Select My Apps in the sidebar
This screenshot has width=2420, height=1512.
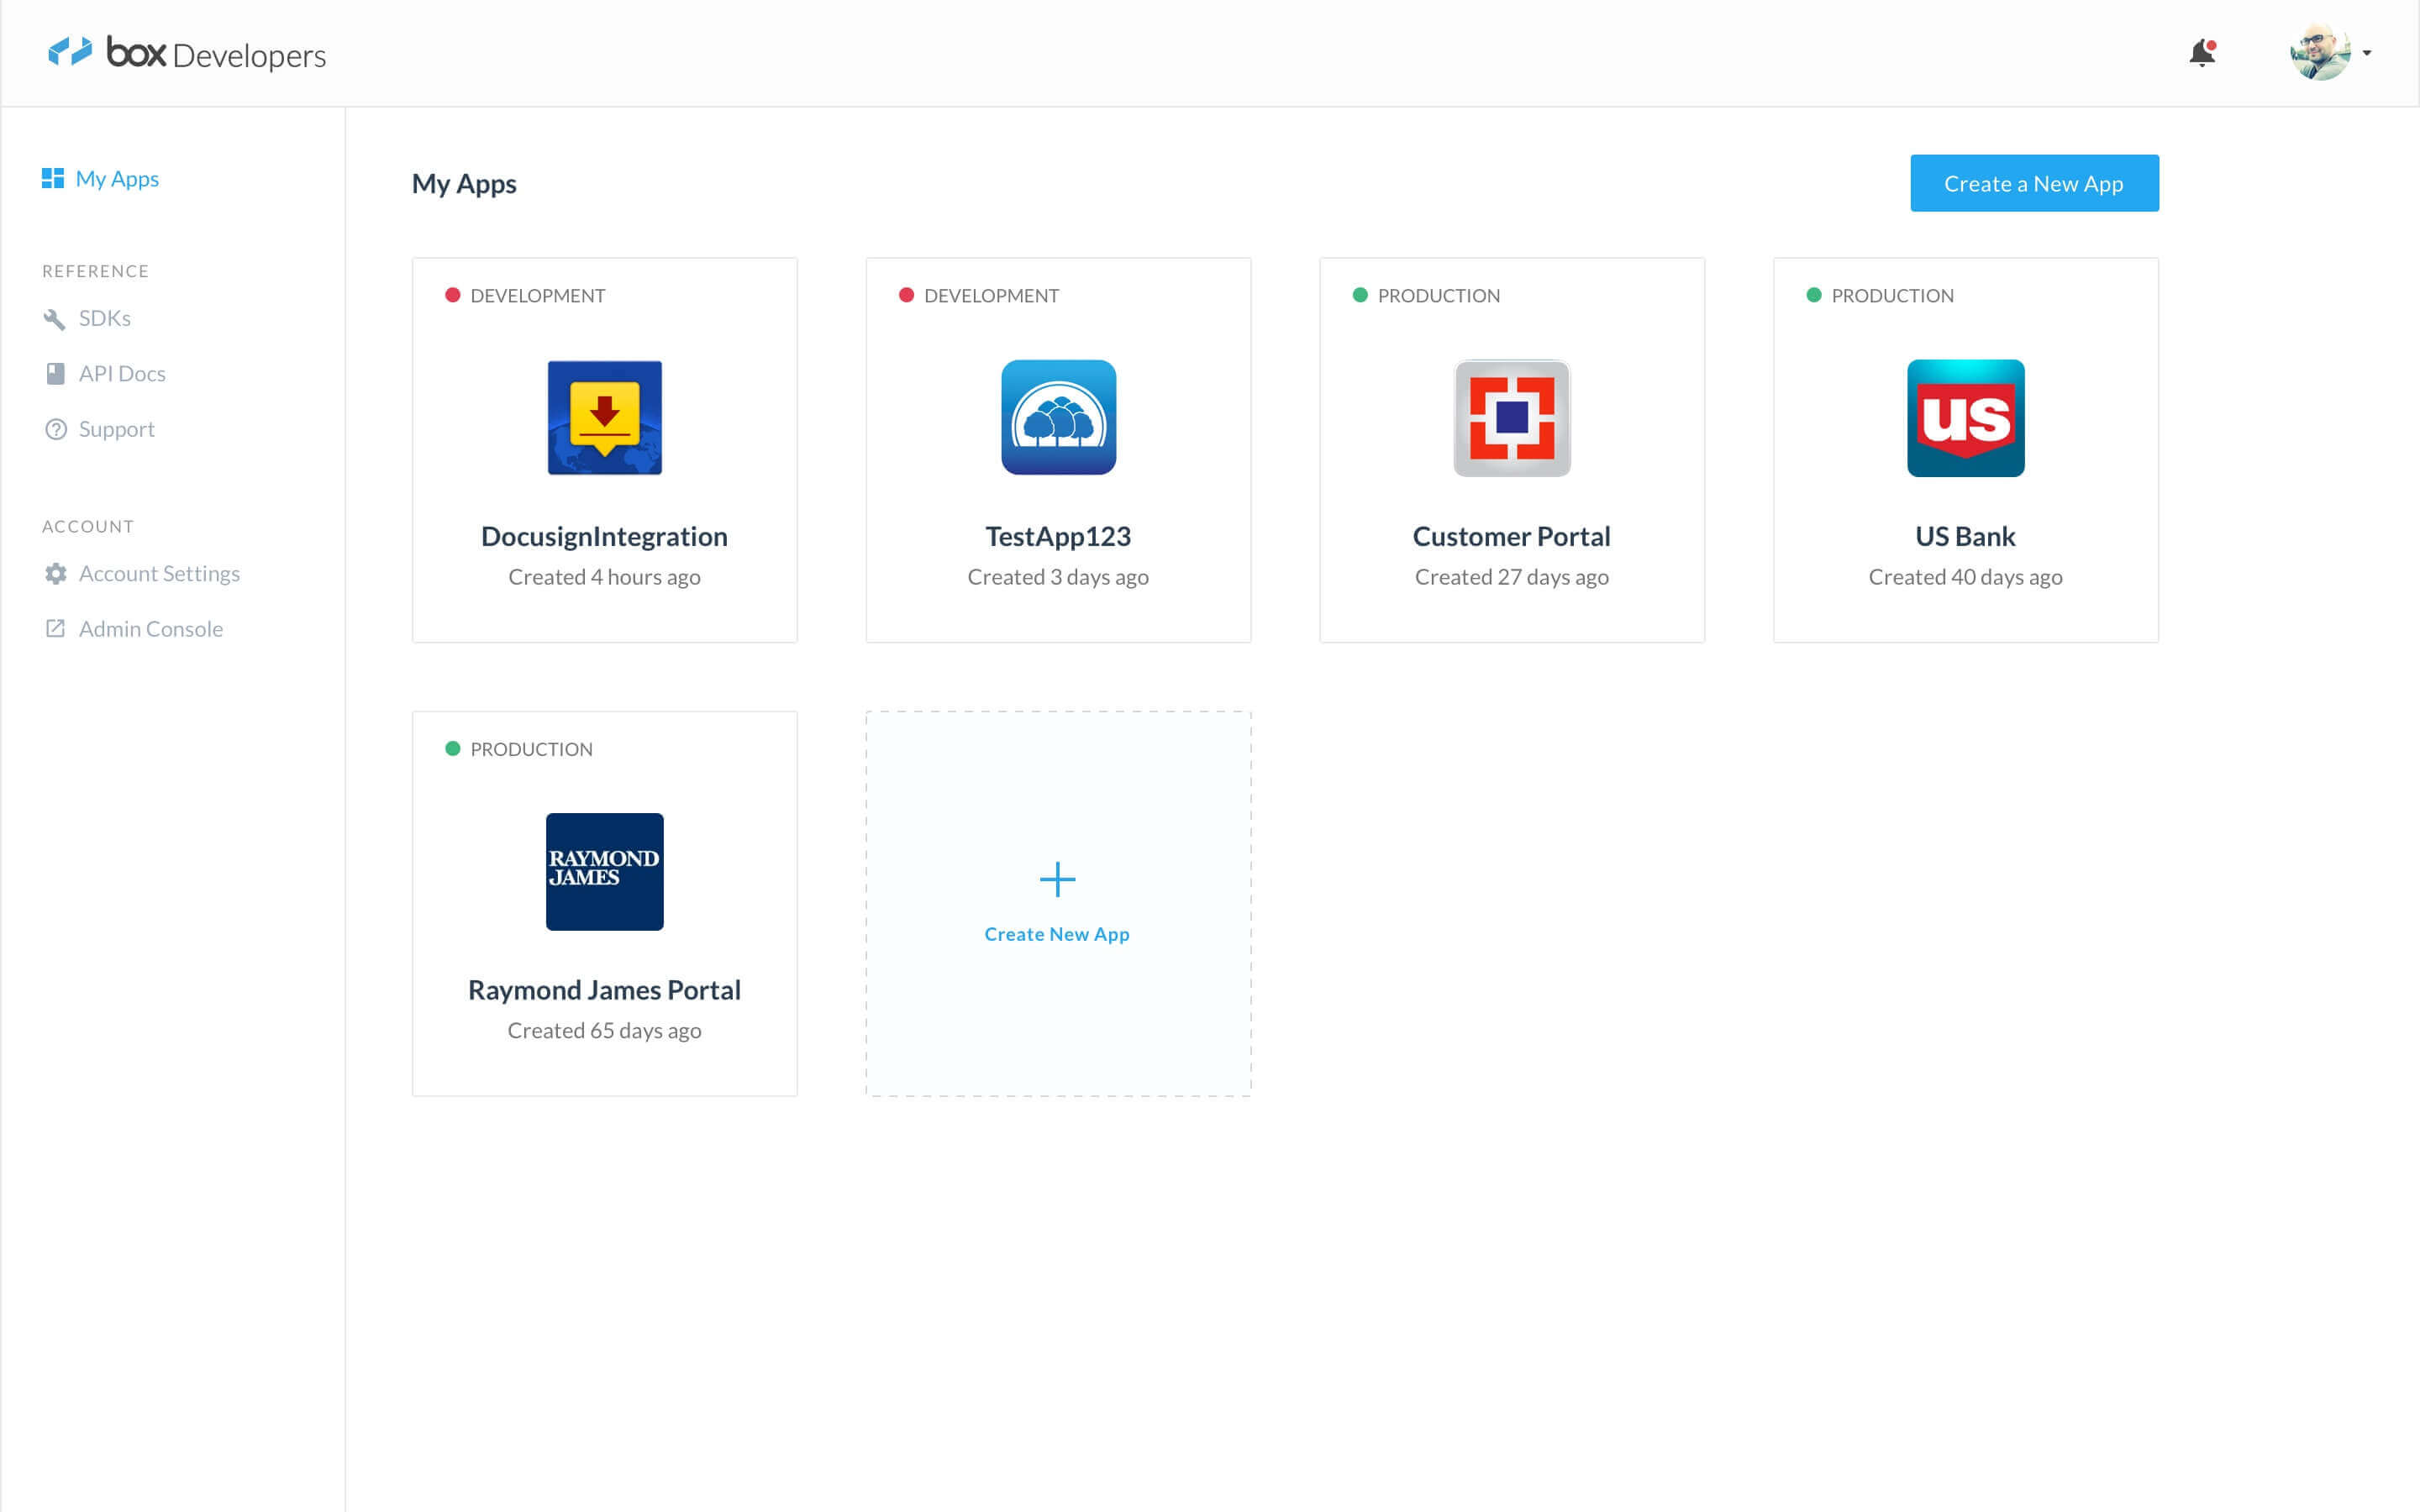coord(117,178)
